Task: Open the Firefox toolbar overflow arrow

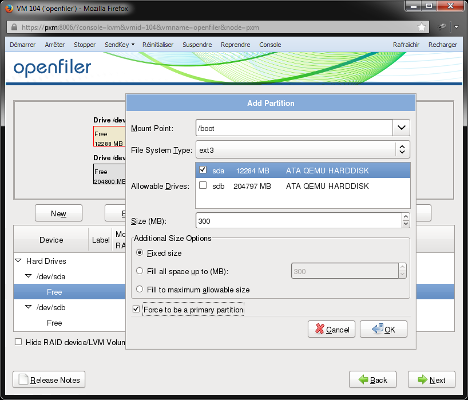Action: click(x=456, y=27)
